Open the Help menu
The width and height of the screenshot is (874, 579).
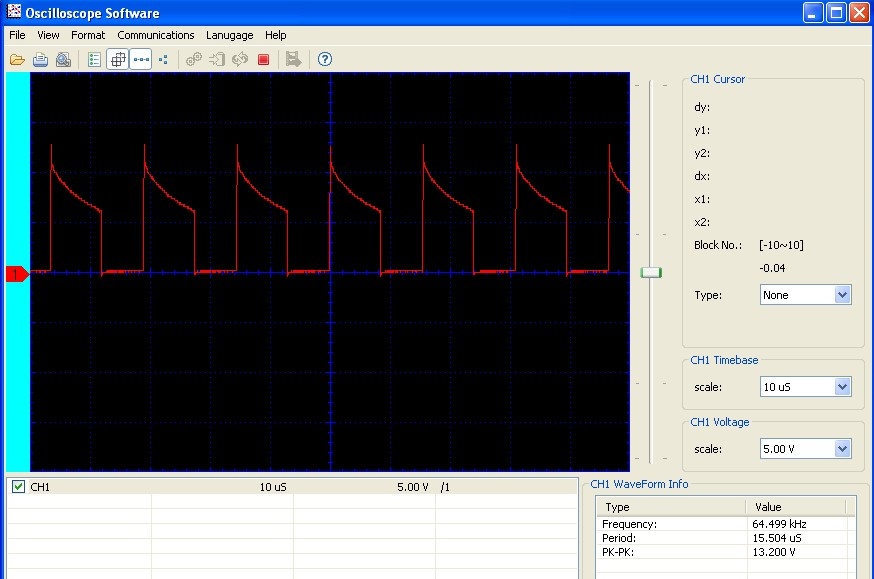click(275, 35)
